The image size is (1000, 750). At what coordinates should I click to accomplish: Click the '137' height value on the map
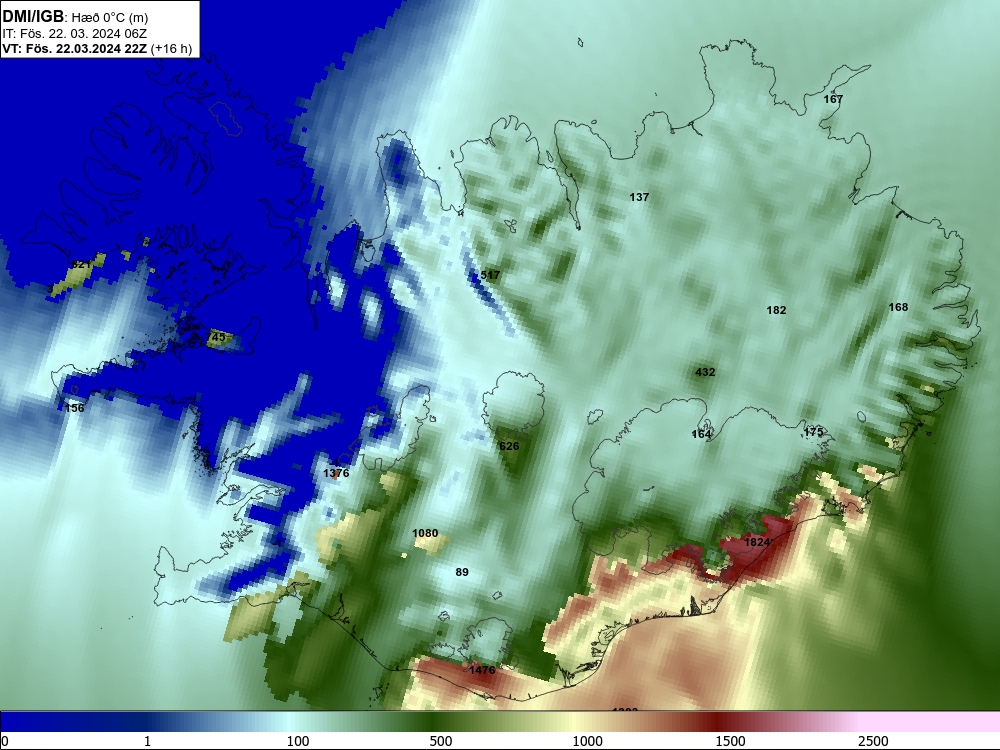point(639,197)
